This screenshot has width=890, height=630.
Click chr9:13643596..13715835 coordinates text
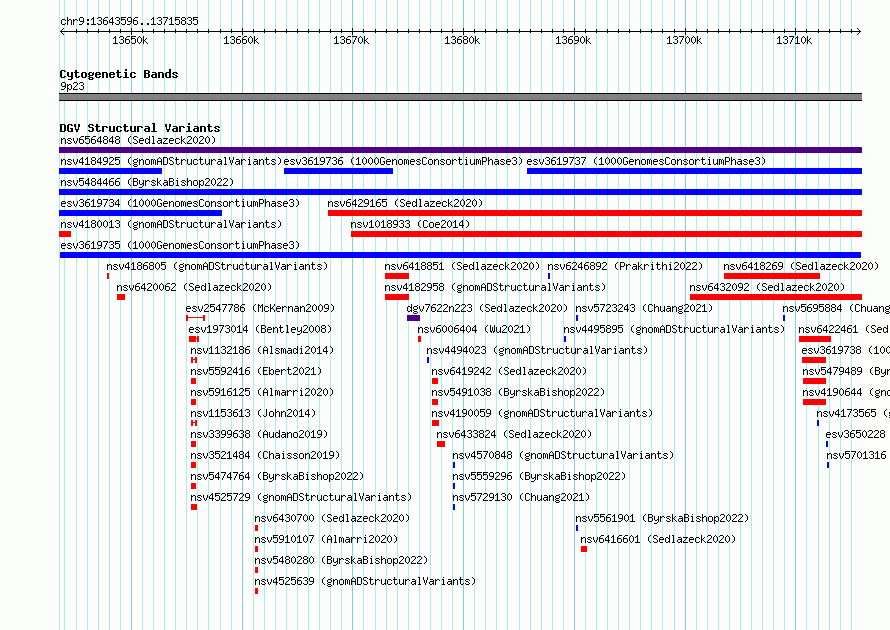coord(129,22)
